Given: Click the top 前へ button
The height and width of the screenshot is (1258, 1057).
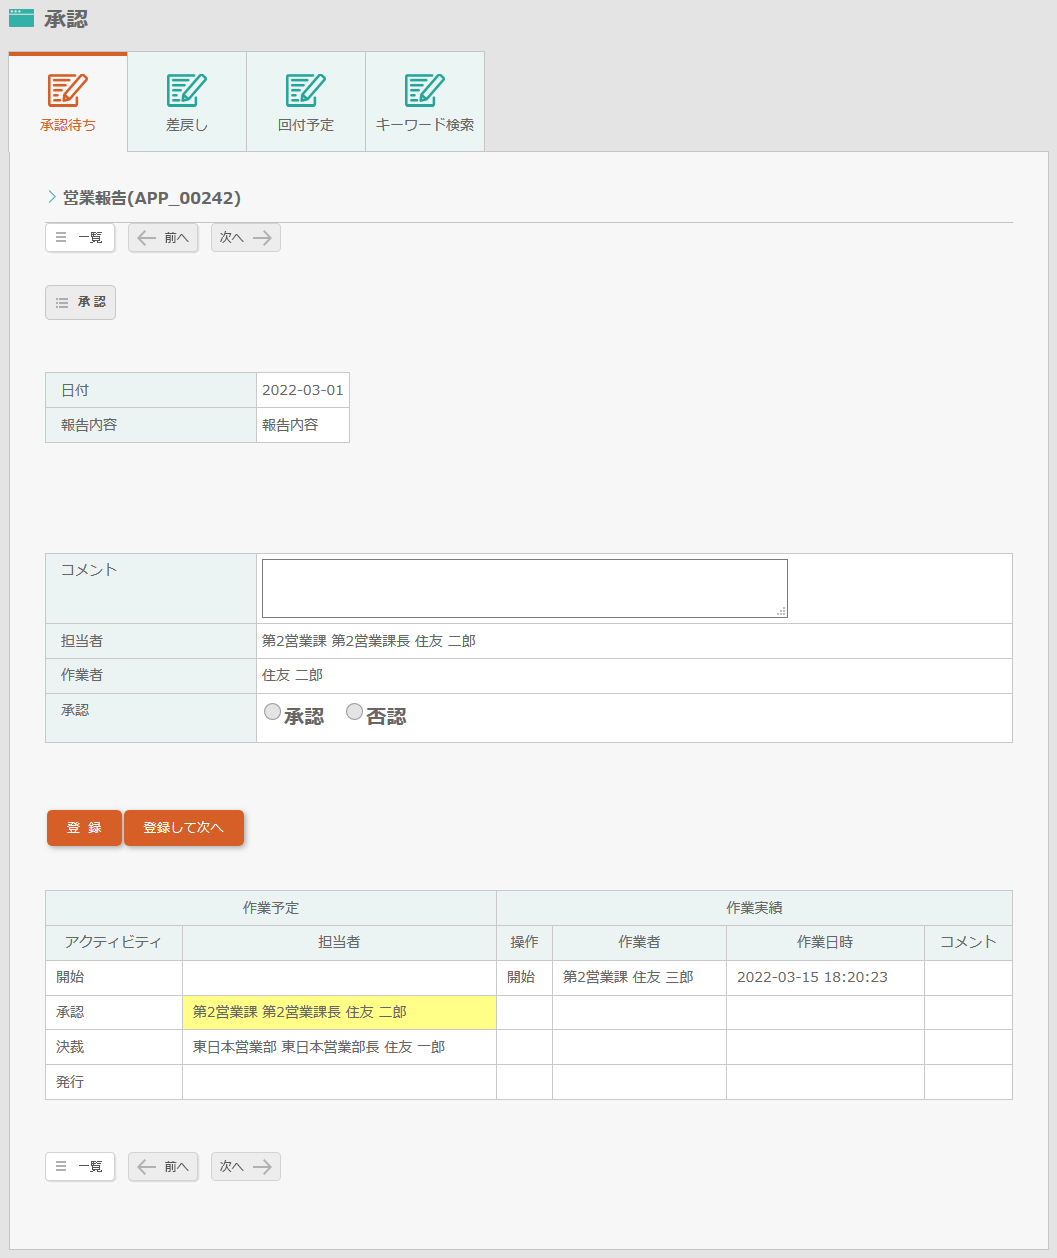Looking at the screenshot, I should (x=163, y=238).
